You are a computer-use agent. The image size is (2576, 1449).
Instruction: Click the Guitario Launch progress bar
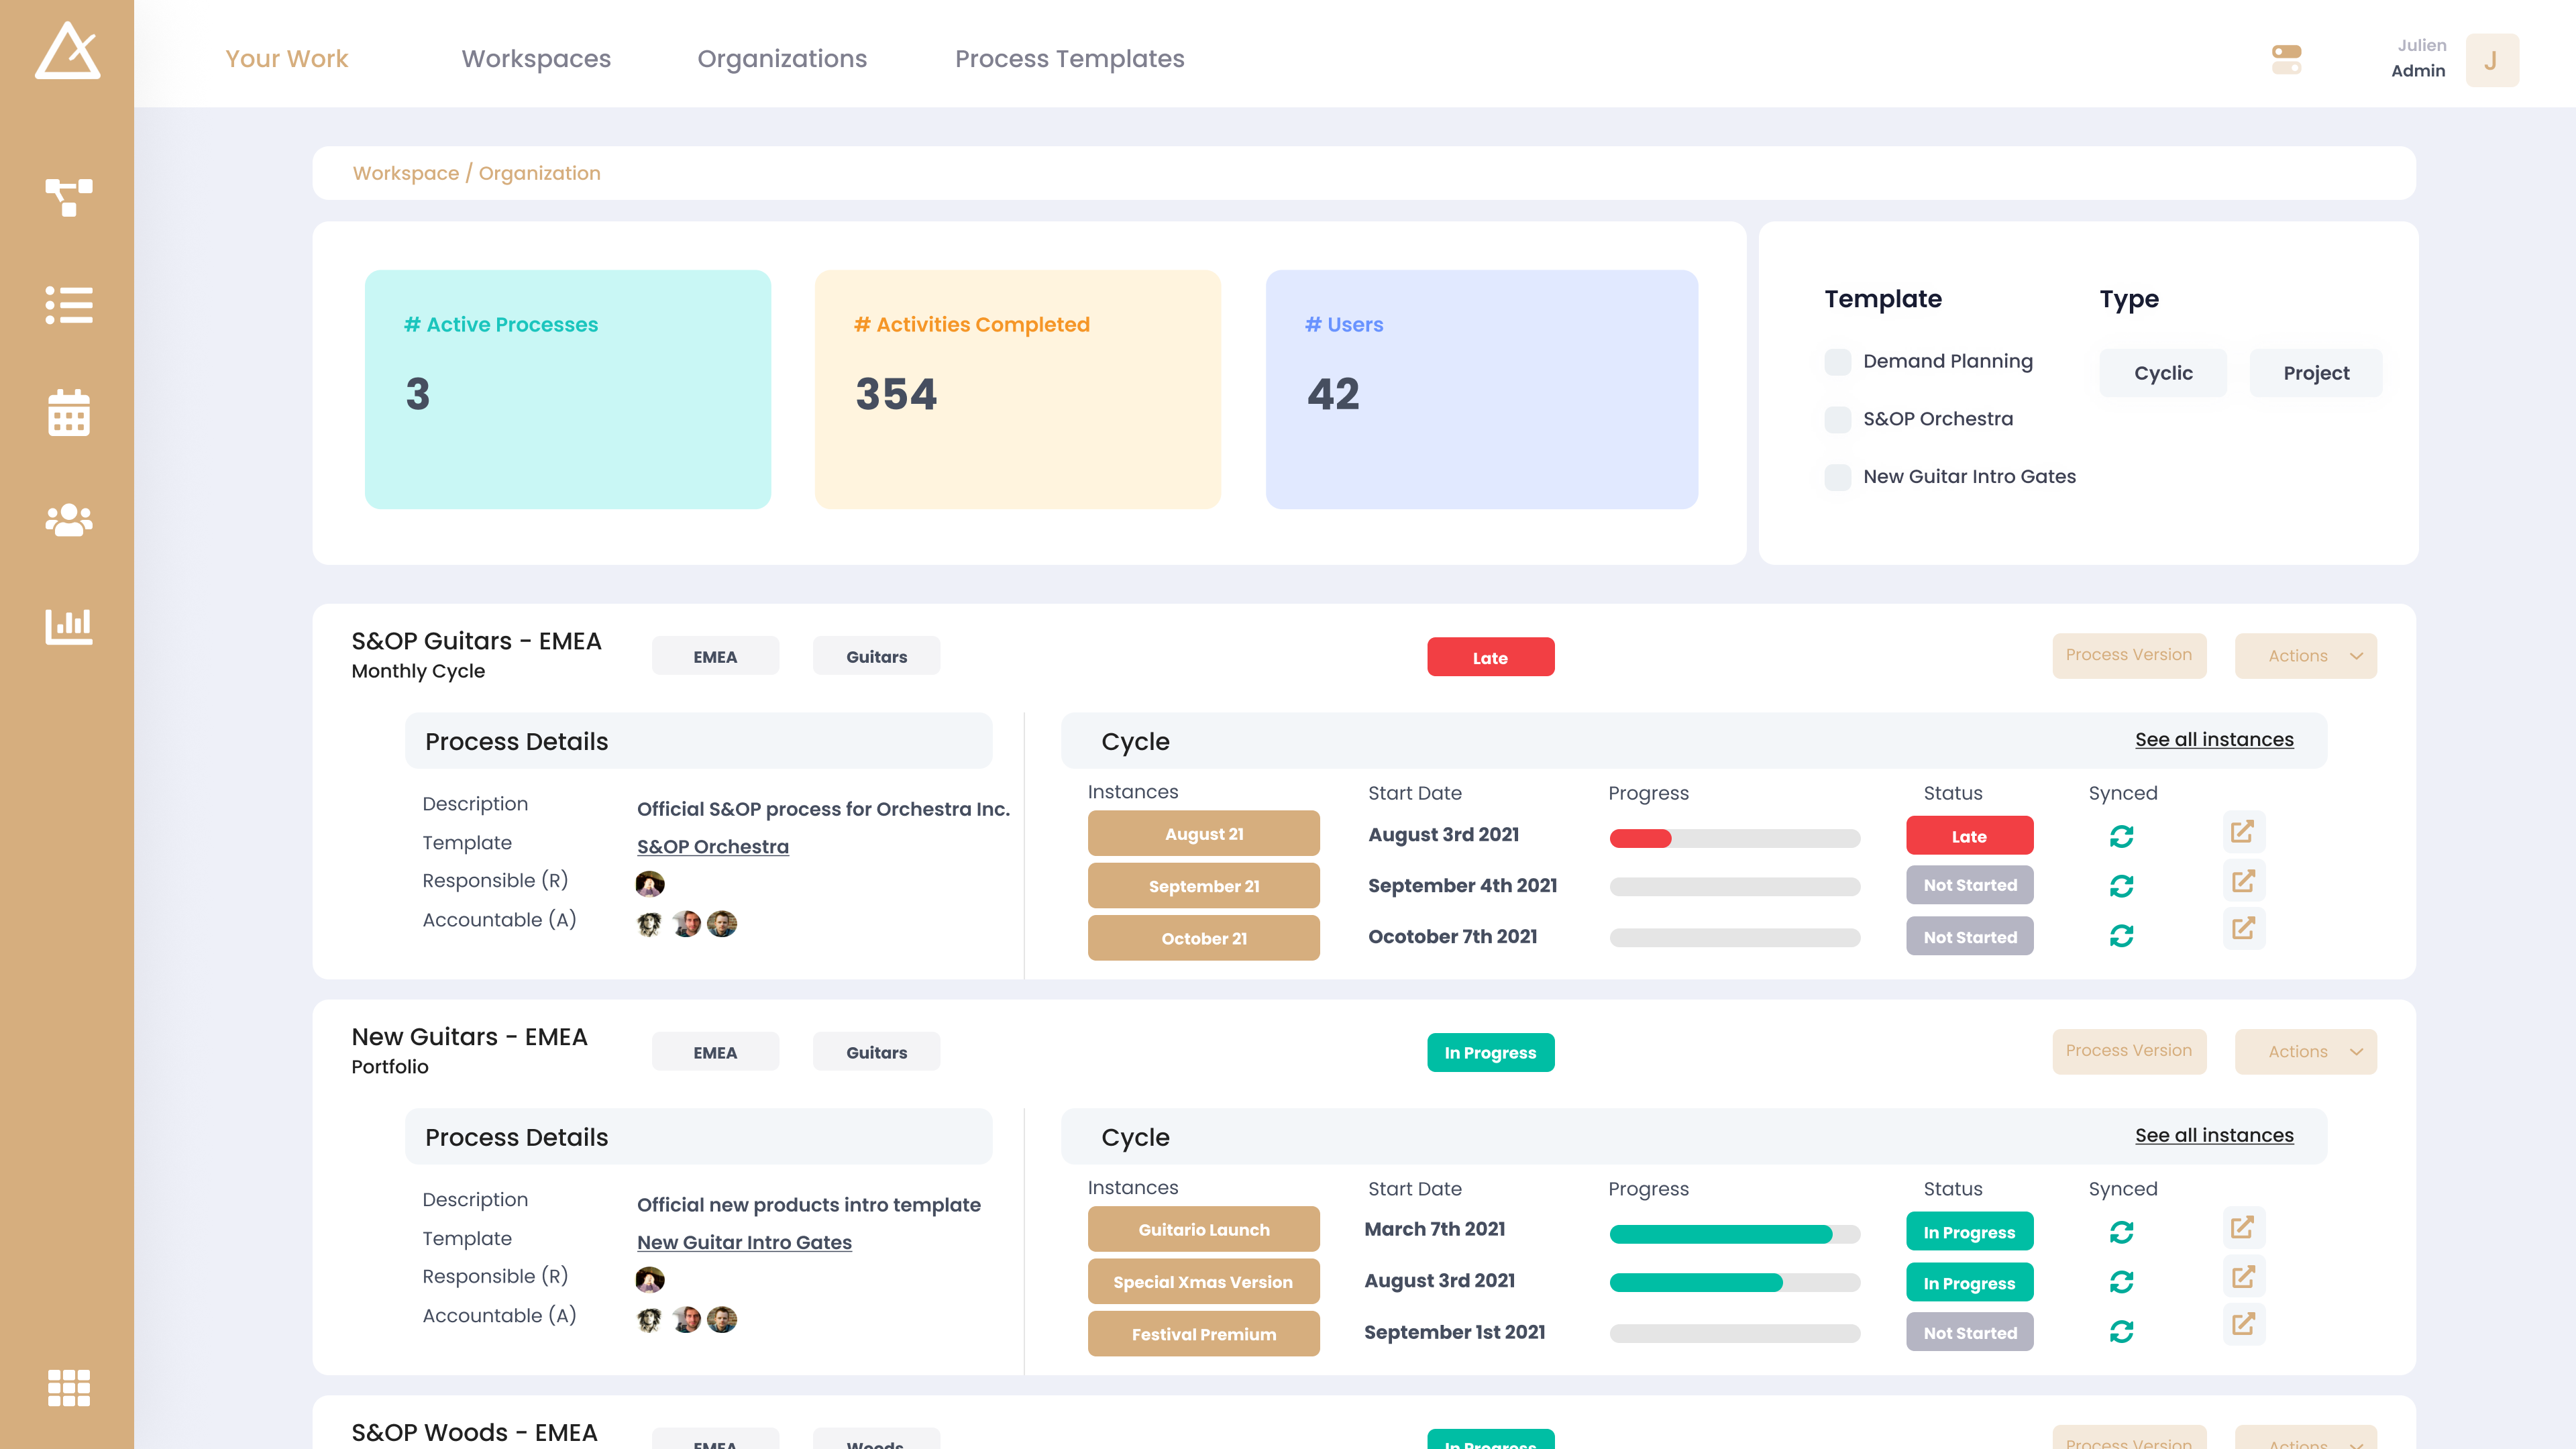coord(1734,1235)
